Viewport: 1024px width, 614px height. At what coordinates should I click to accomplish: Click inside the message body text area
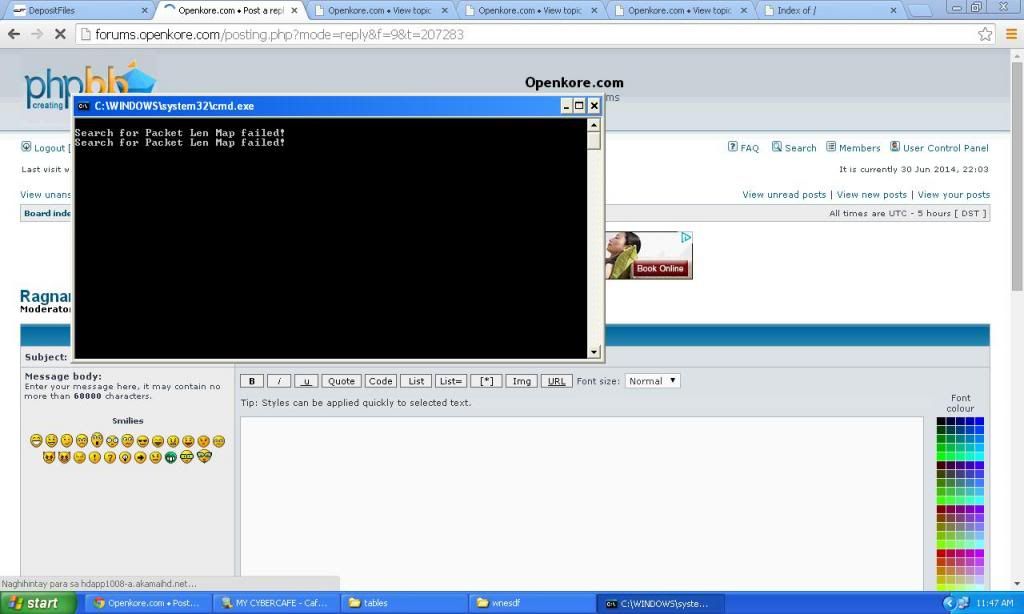pyautogui.click(x=581, y=503)
